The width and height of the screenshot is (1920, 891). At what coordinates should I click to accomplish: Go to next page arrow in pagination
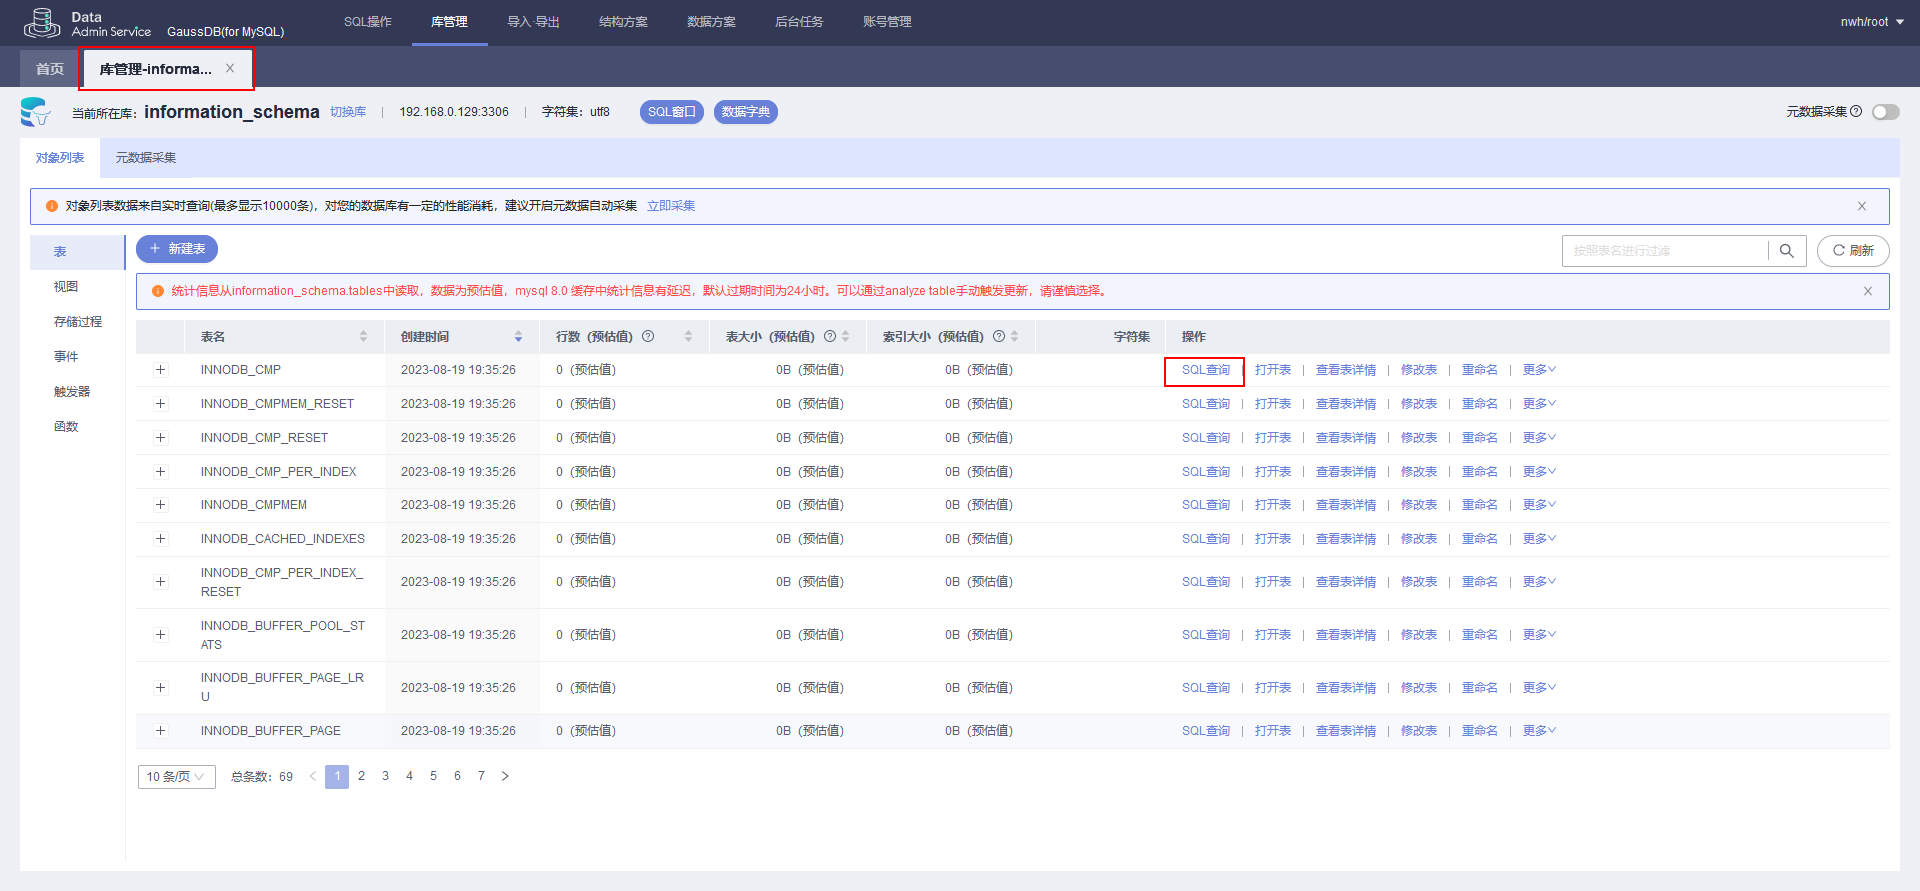[505, 776]
